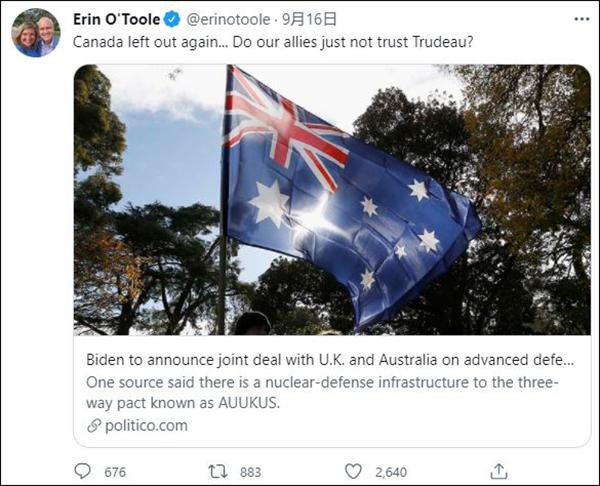The width and height of the screenshot is (600, 486).
Task: Click the AUUKUS article description text
Action: (330, 392)
